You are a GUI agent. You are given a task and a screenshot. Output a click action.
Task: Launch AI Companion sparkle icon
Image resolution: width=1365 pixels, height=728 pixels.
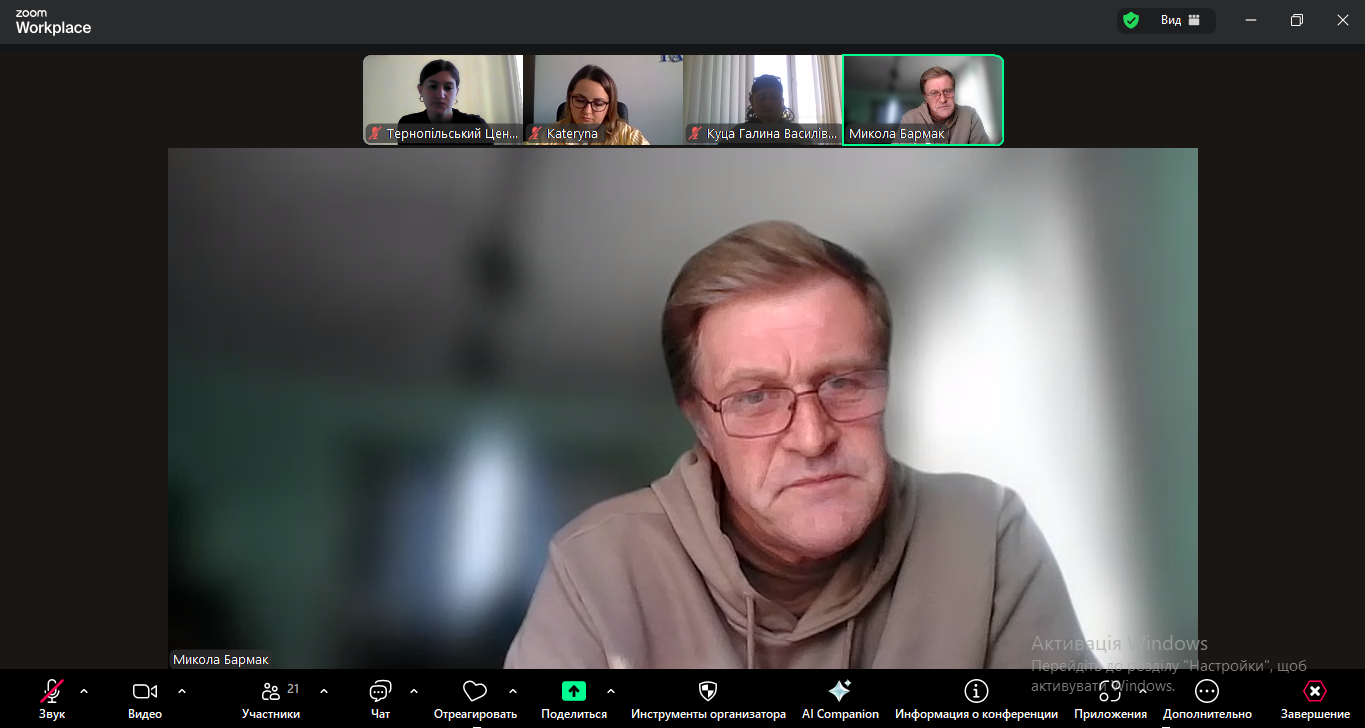(x=840, y=691)
